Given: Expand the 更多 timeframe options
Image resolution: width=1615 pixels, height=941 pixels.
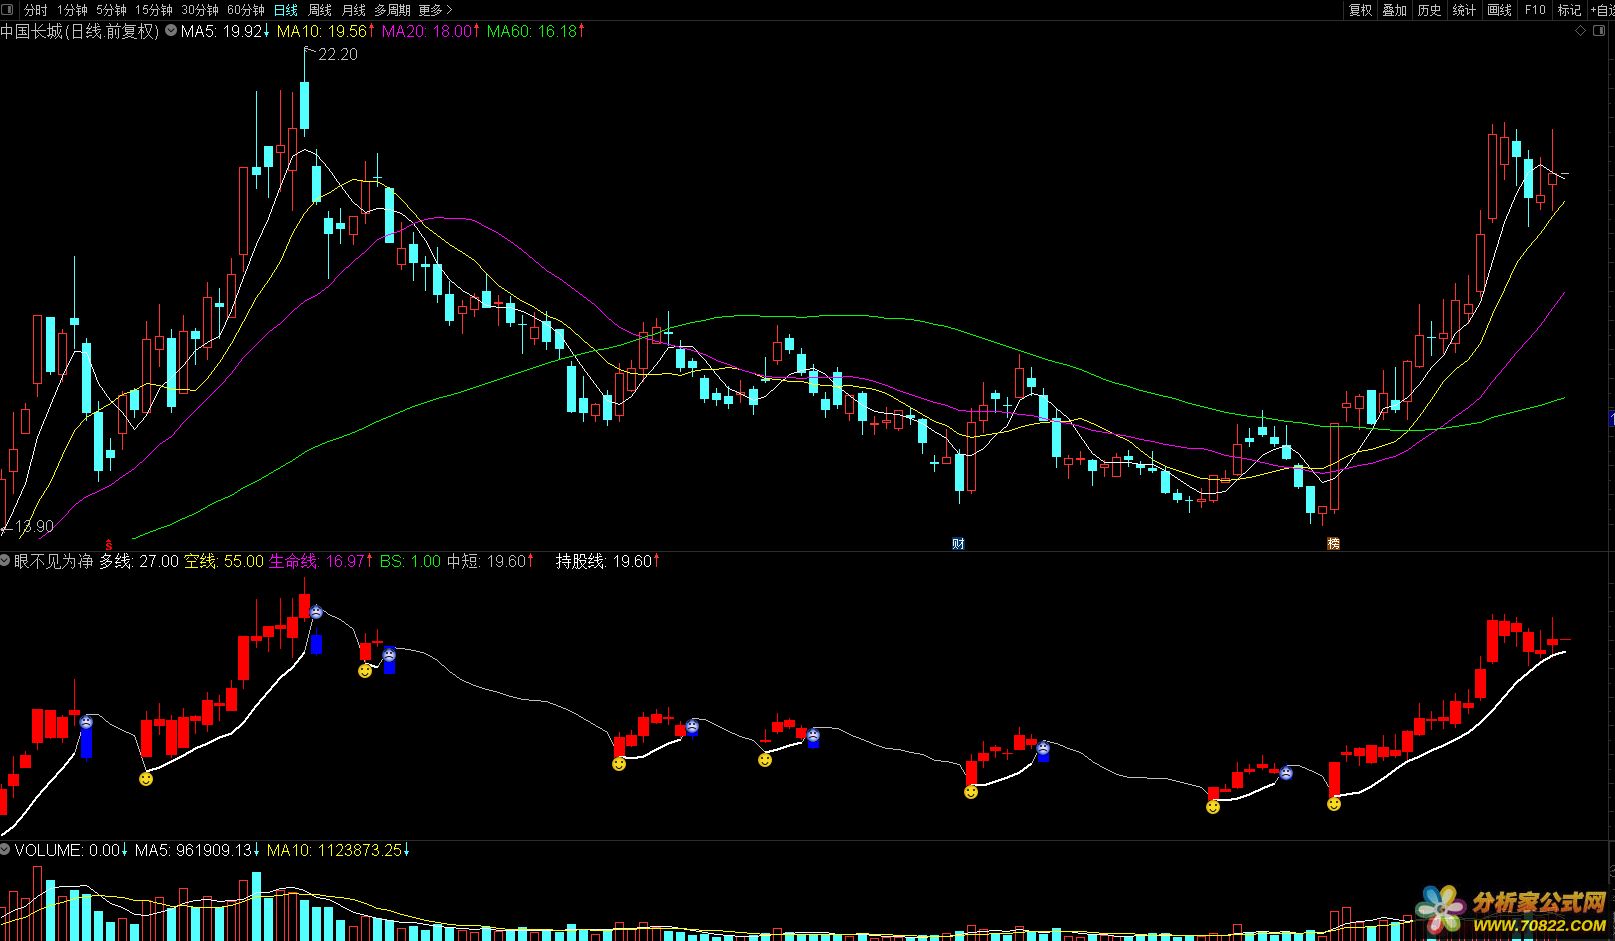Looking at the screenshot, I should pos(435,10).
